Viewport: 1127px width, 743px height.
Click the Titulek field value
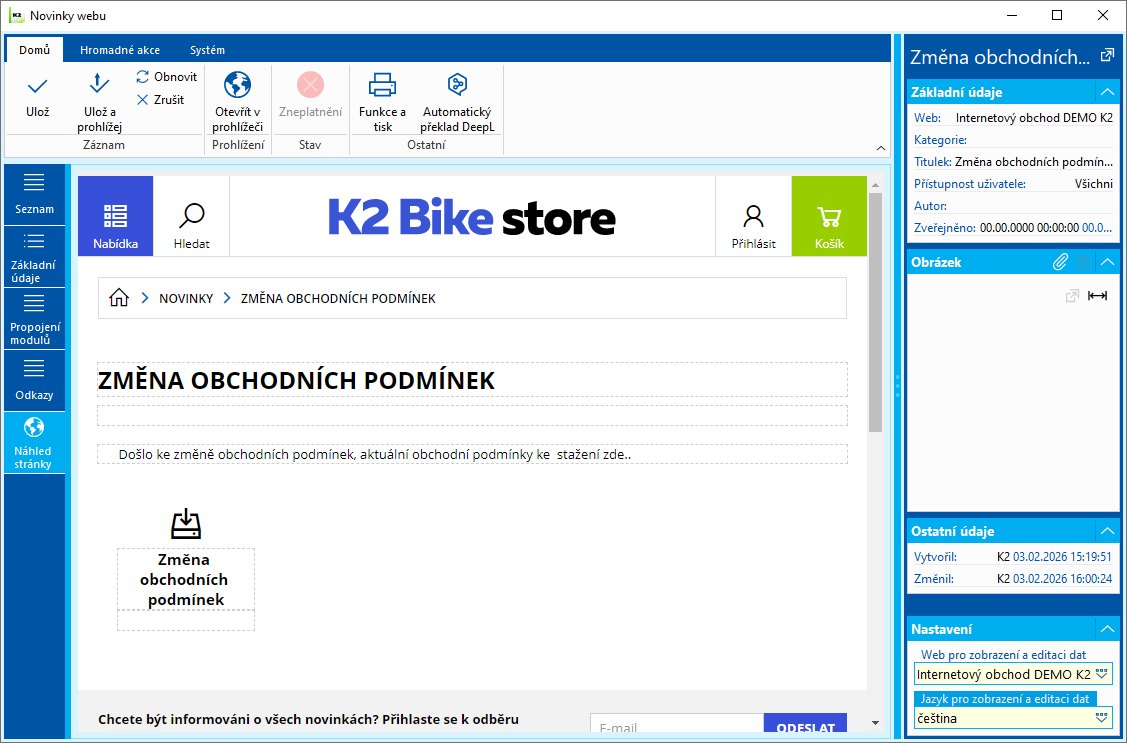[x=1034, y=162]
